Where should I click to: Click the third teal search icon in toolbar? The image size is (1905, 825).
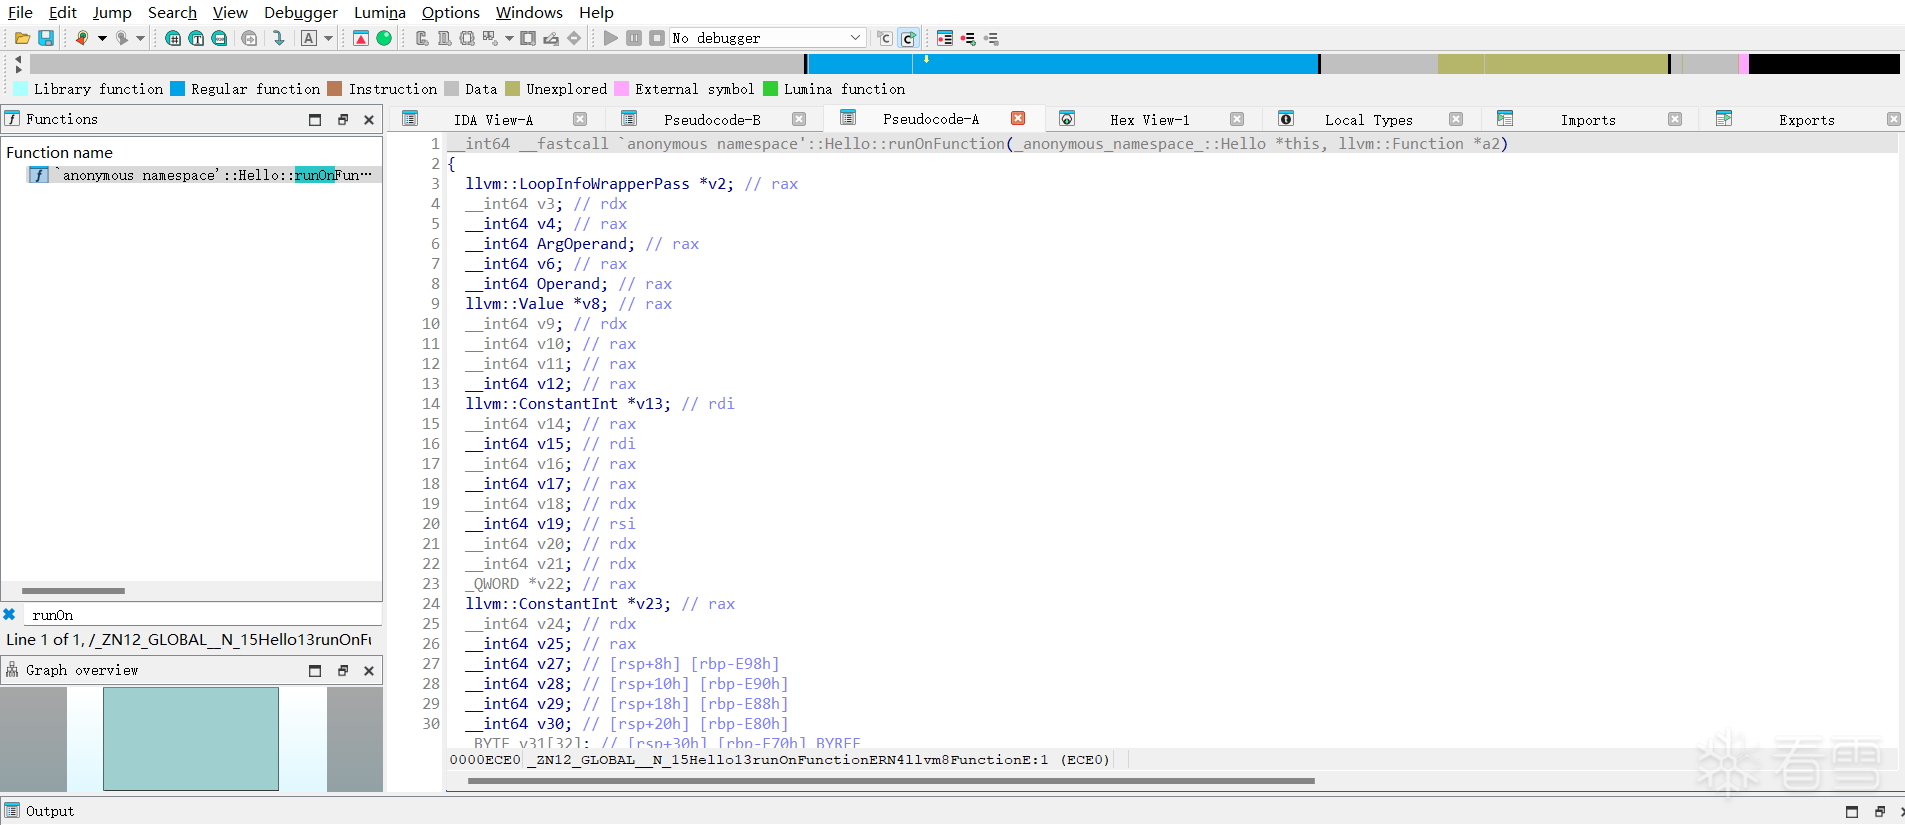click(x=219, y=38)
